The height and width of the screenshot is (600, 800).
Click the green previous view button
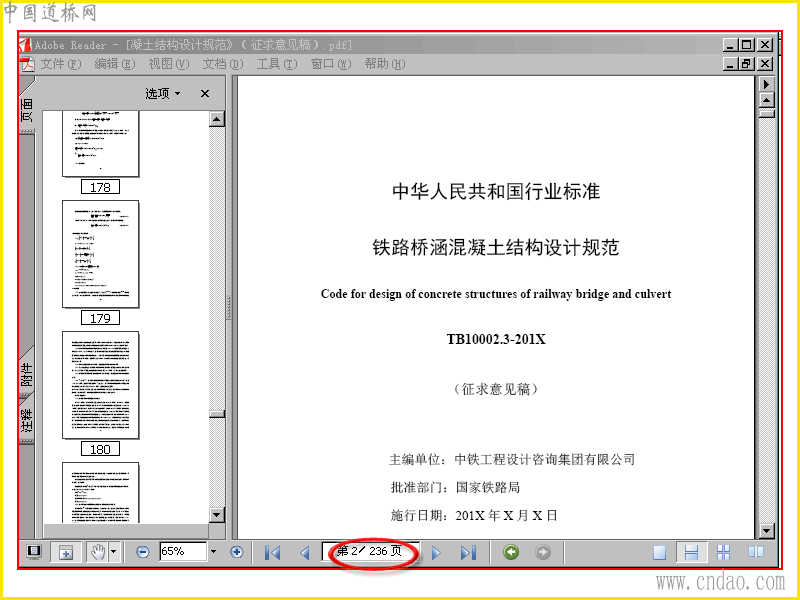[x=511, y=552]
